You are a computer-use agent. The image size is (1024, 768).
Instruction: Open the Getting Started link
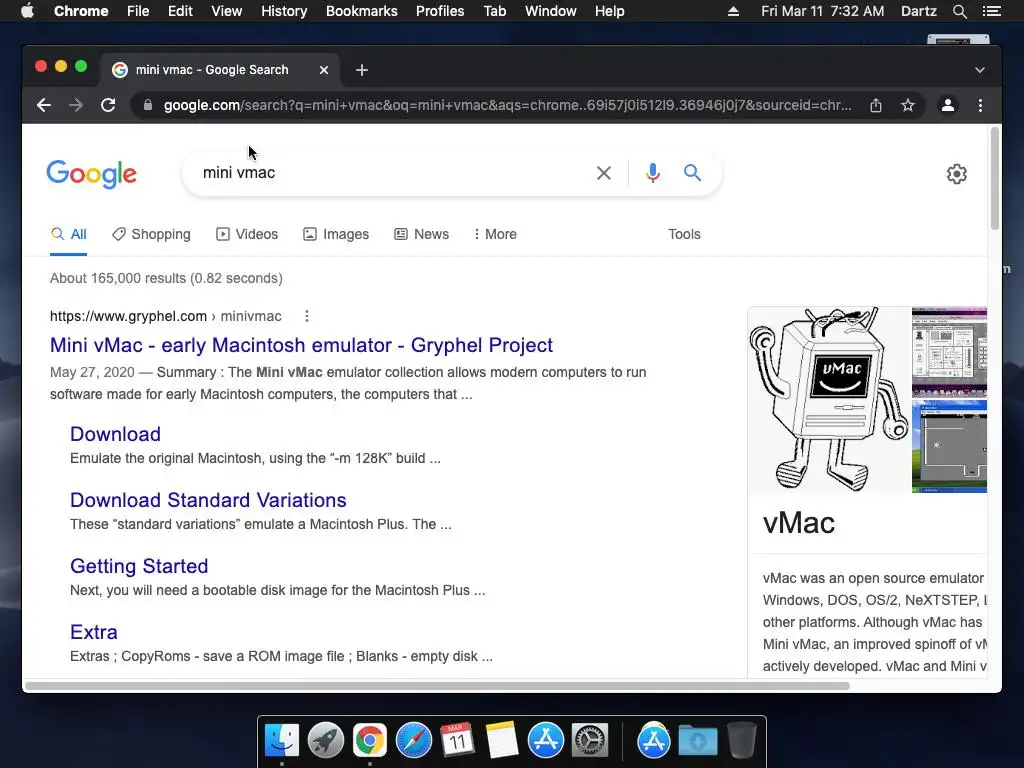pos(138,566)
